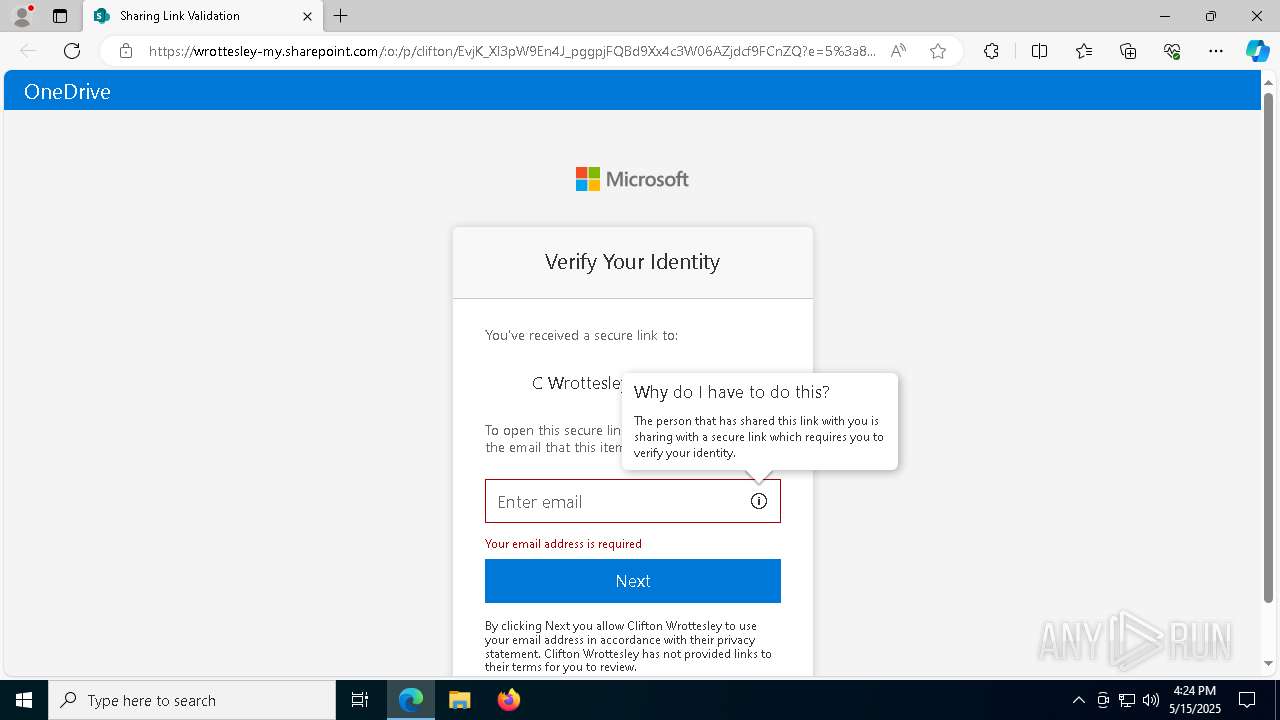Toggle Split screen icon in toolbar
1280x720 pixels.
[1039, 51]
